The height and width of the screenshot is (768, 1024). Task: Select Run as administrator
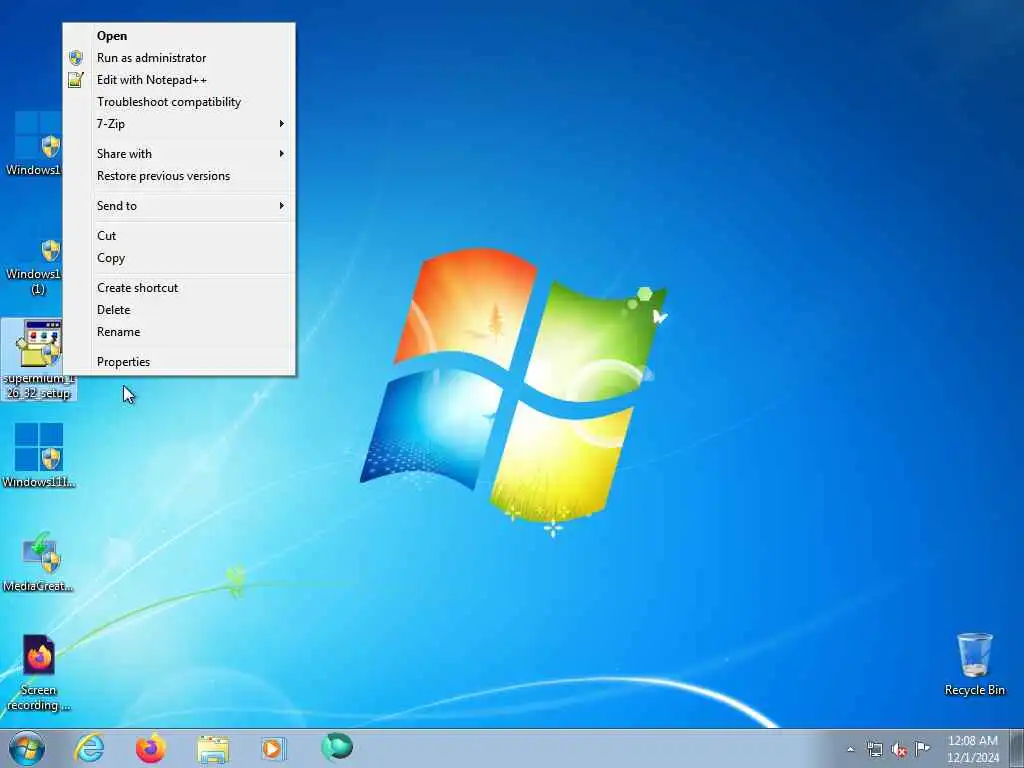click(179, 58)
